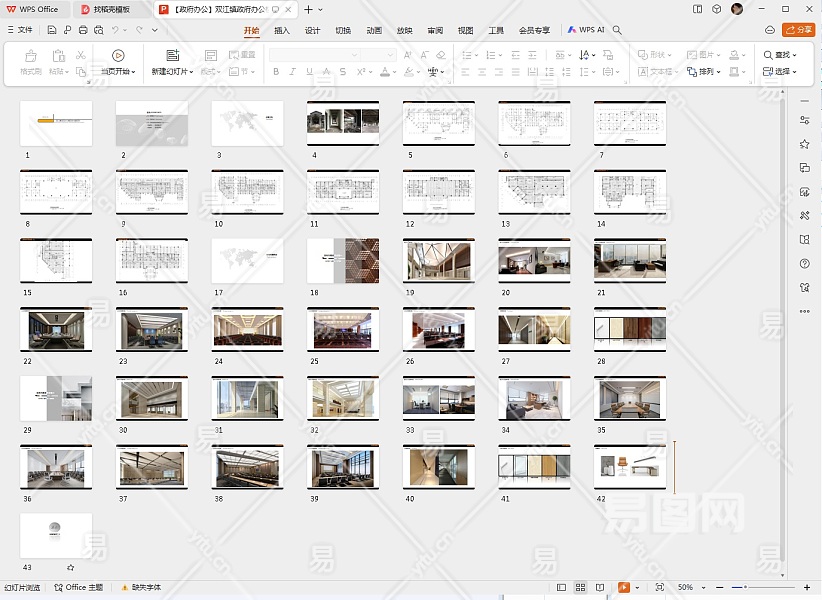
Task: Switch to slide sorter view button
Action: [x=579, y=587]
